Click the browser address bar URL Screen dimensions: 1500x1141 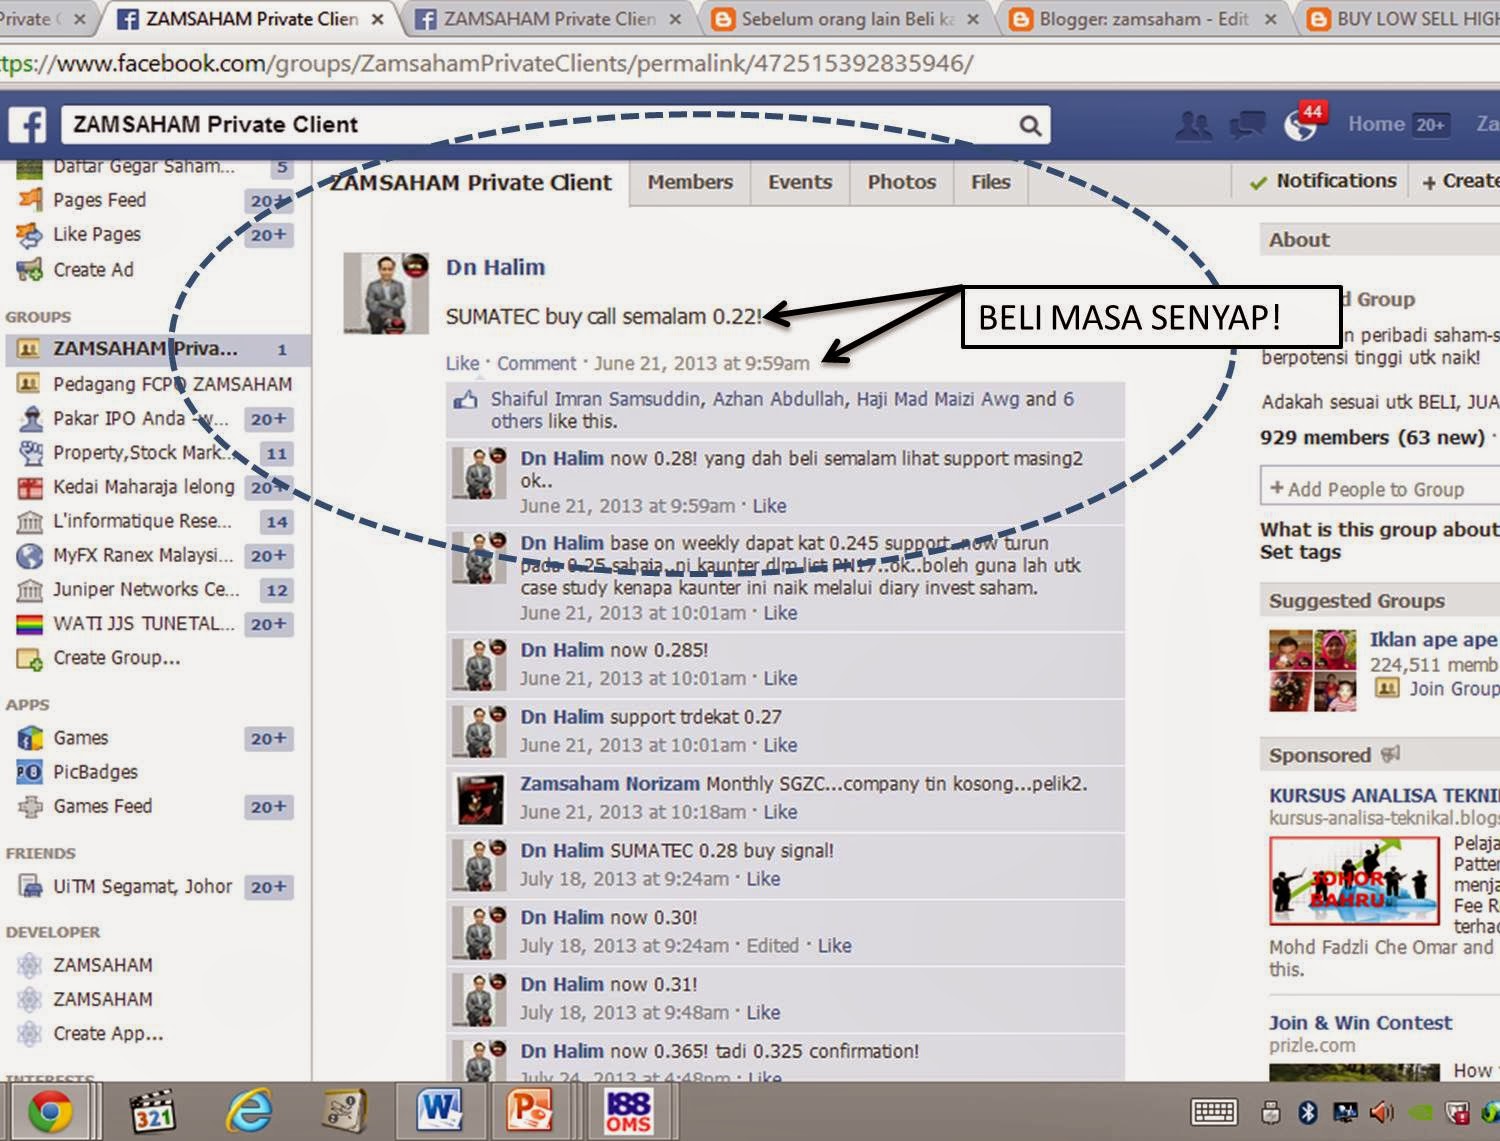point(487,64)
